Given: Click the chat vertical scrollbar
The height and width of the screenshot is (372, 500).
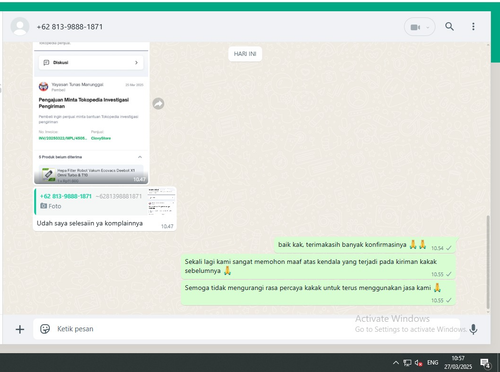Looking at the screenshot, I should [x=488, y=262].
